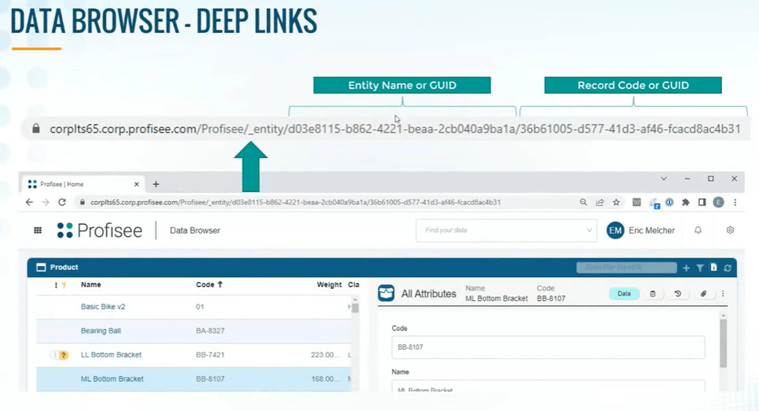Image resolution: width=759 pixels, height=411 pixels.
Task: Click the Code field containing BB-8107
Action: [548, 347]
